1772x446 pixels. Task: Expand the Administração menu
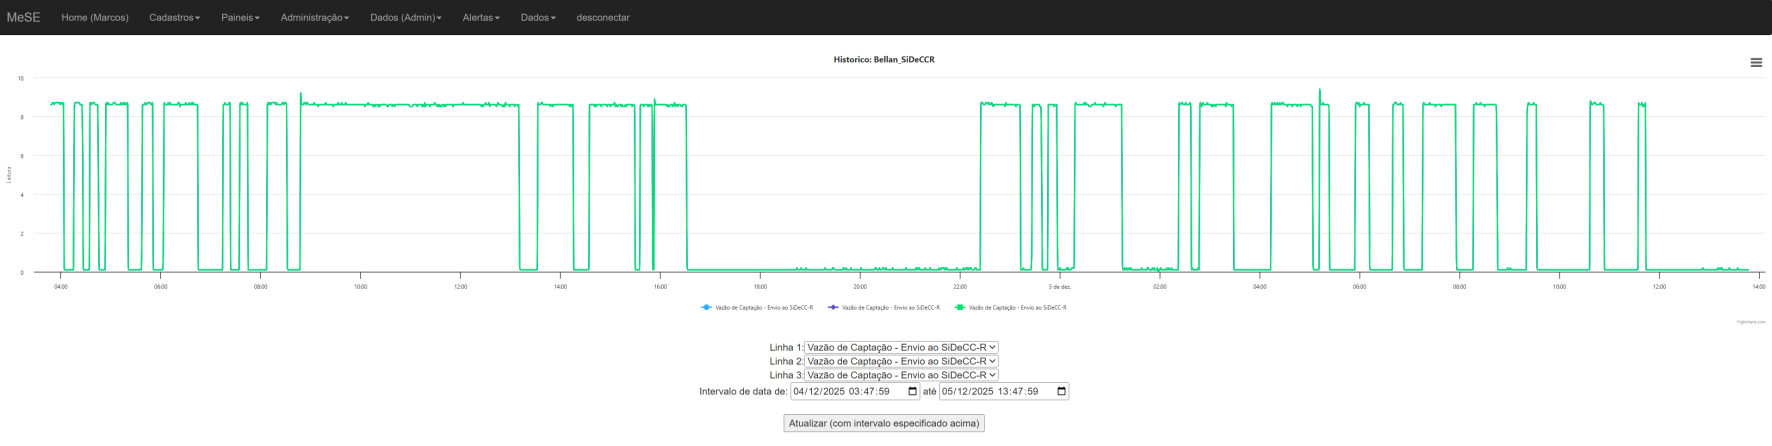314,18
